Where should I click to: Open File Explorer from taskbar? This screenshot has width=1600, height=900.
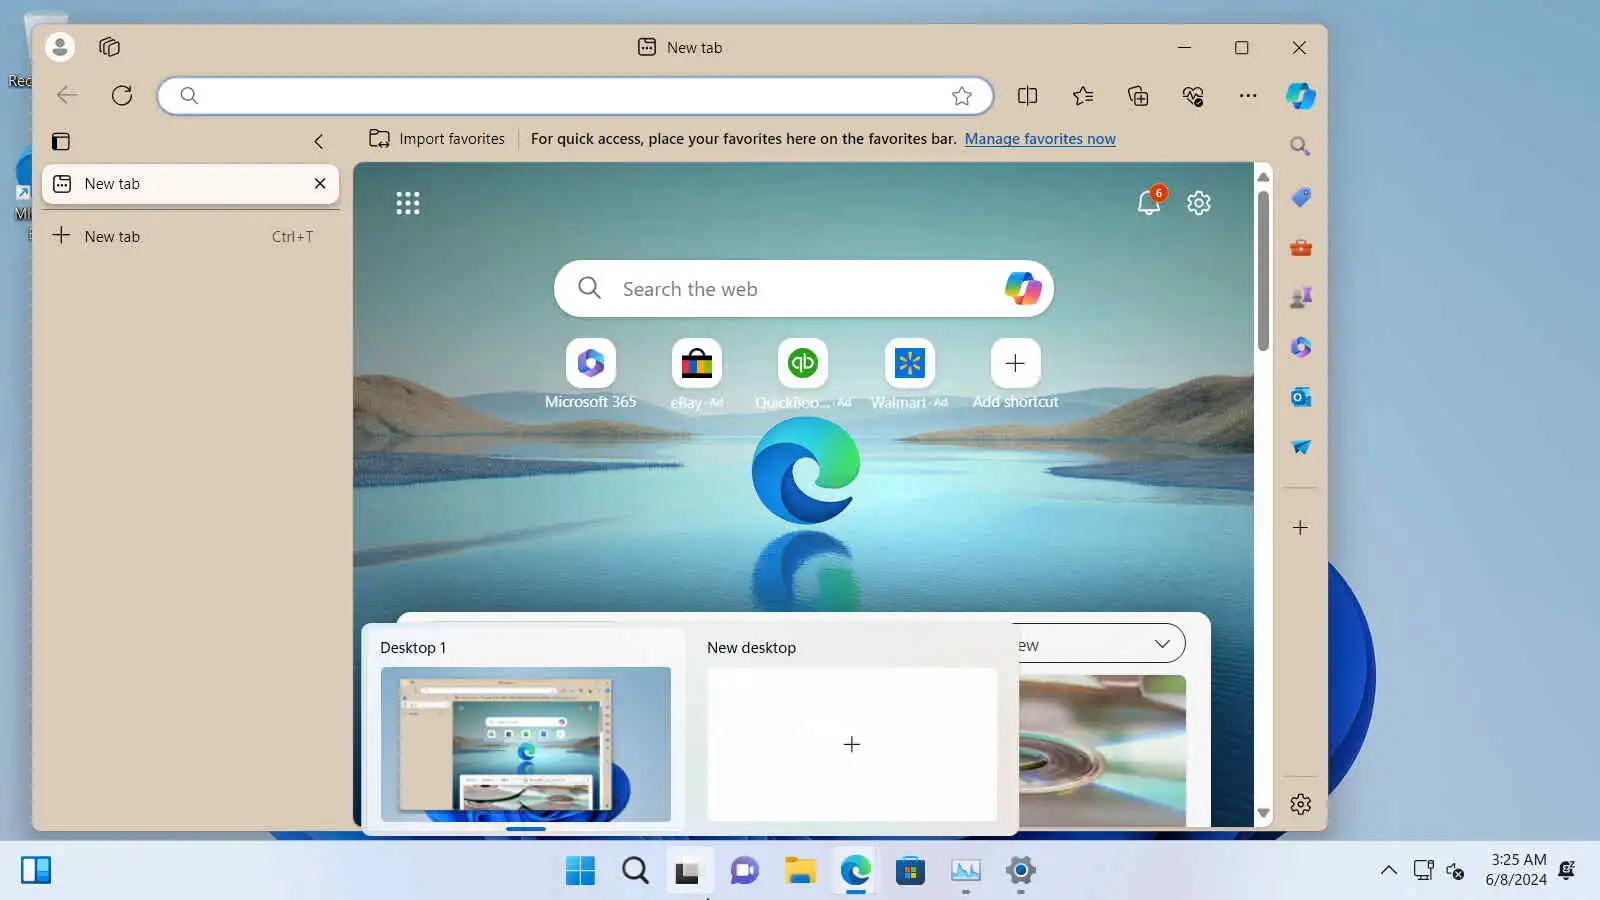pos(800,870)
